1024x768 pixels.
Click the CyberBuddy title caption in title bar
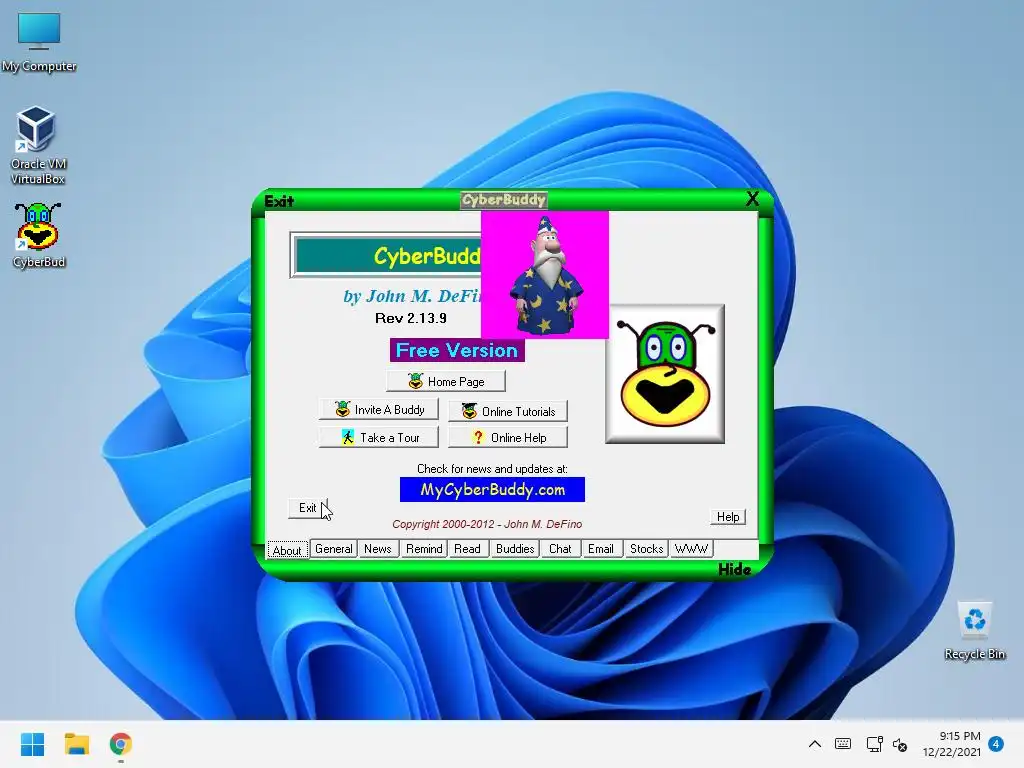coord(504,199)
